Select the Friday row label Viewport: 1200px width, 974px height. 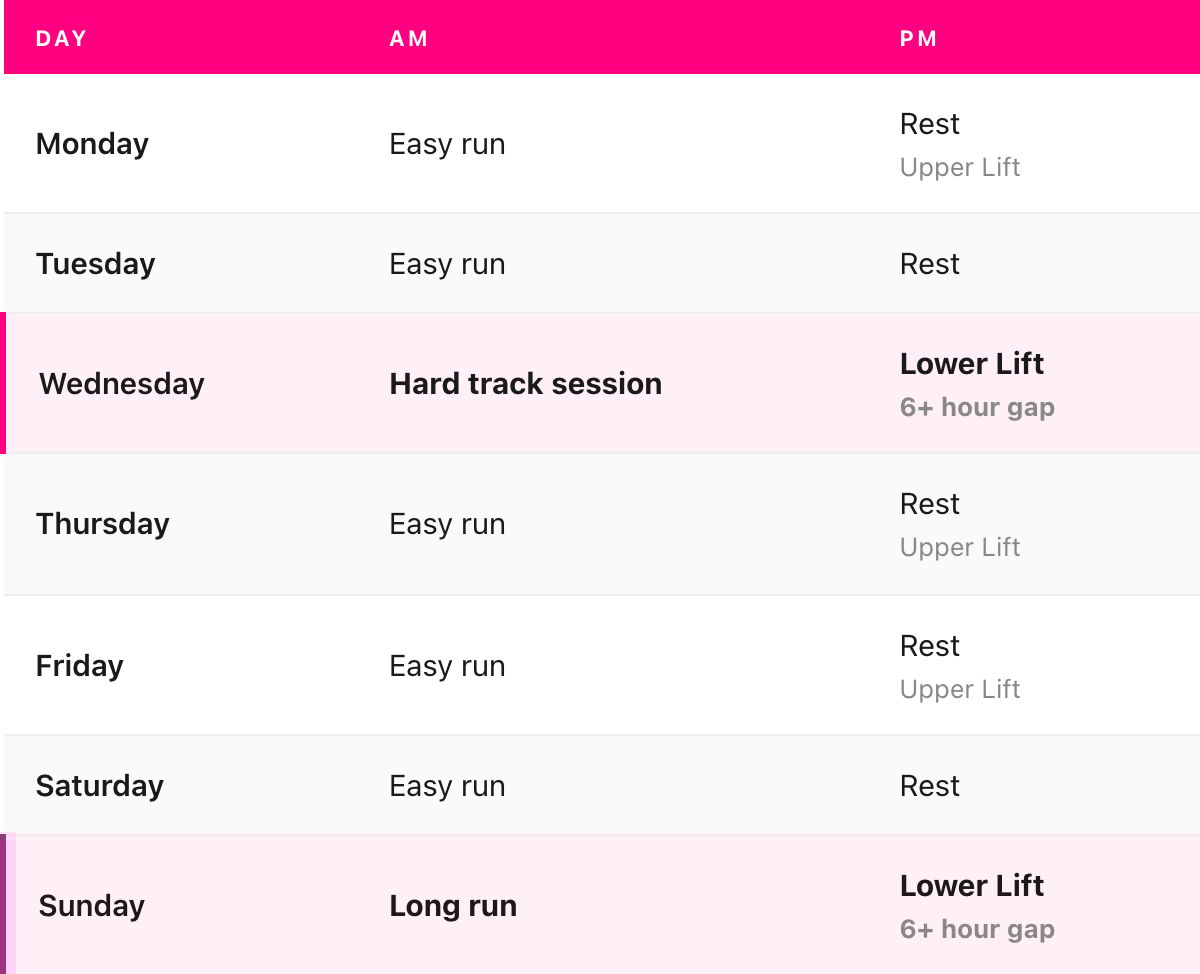click(80, 666)
